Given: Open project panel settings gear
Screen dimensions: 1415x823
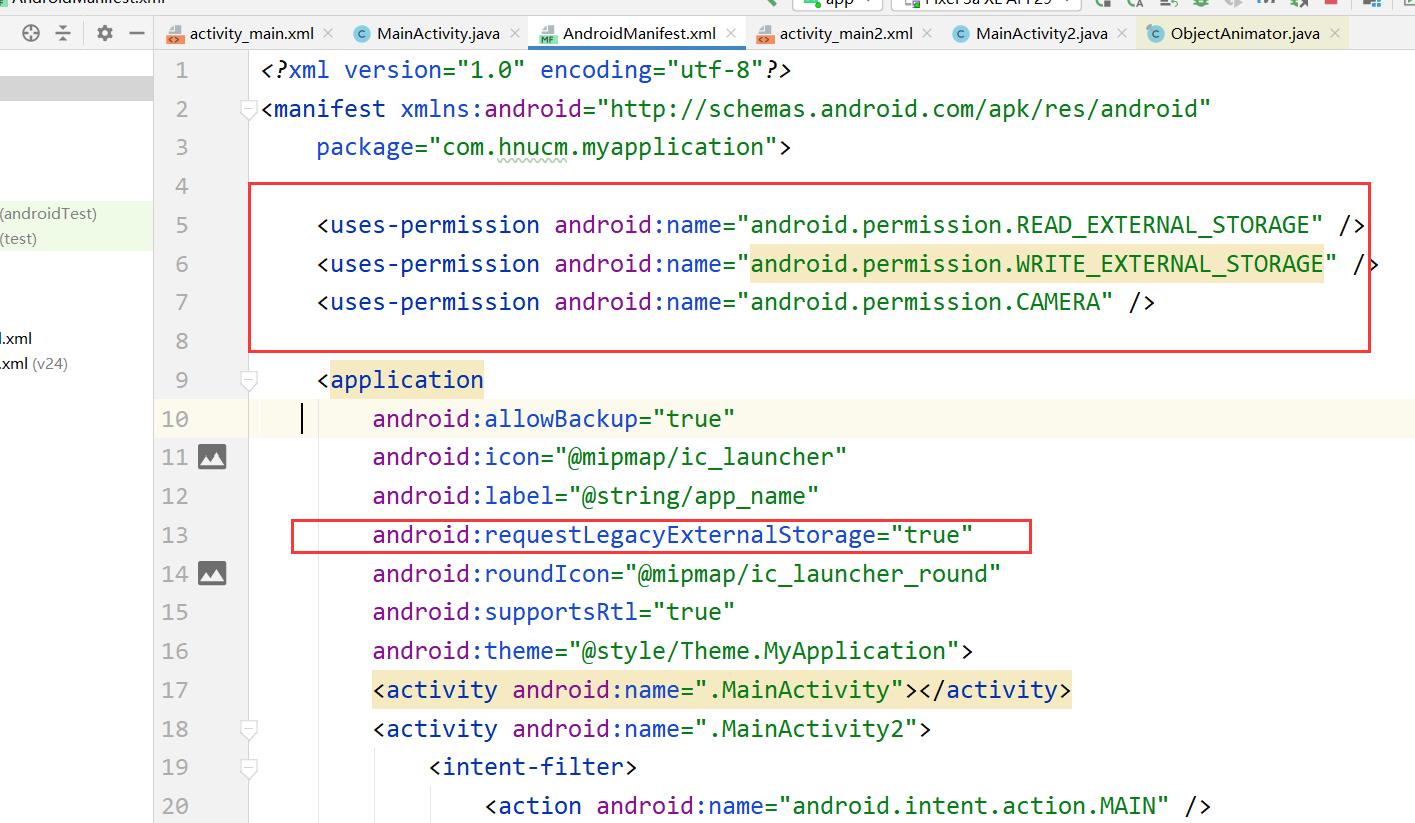Looking at the screenshot, I should 105,33.
